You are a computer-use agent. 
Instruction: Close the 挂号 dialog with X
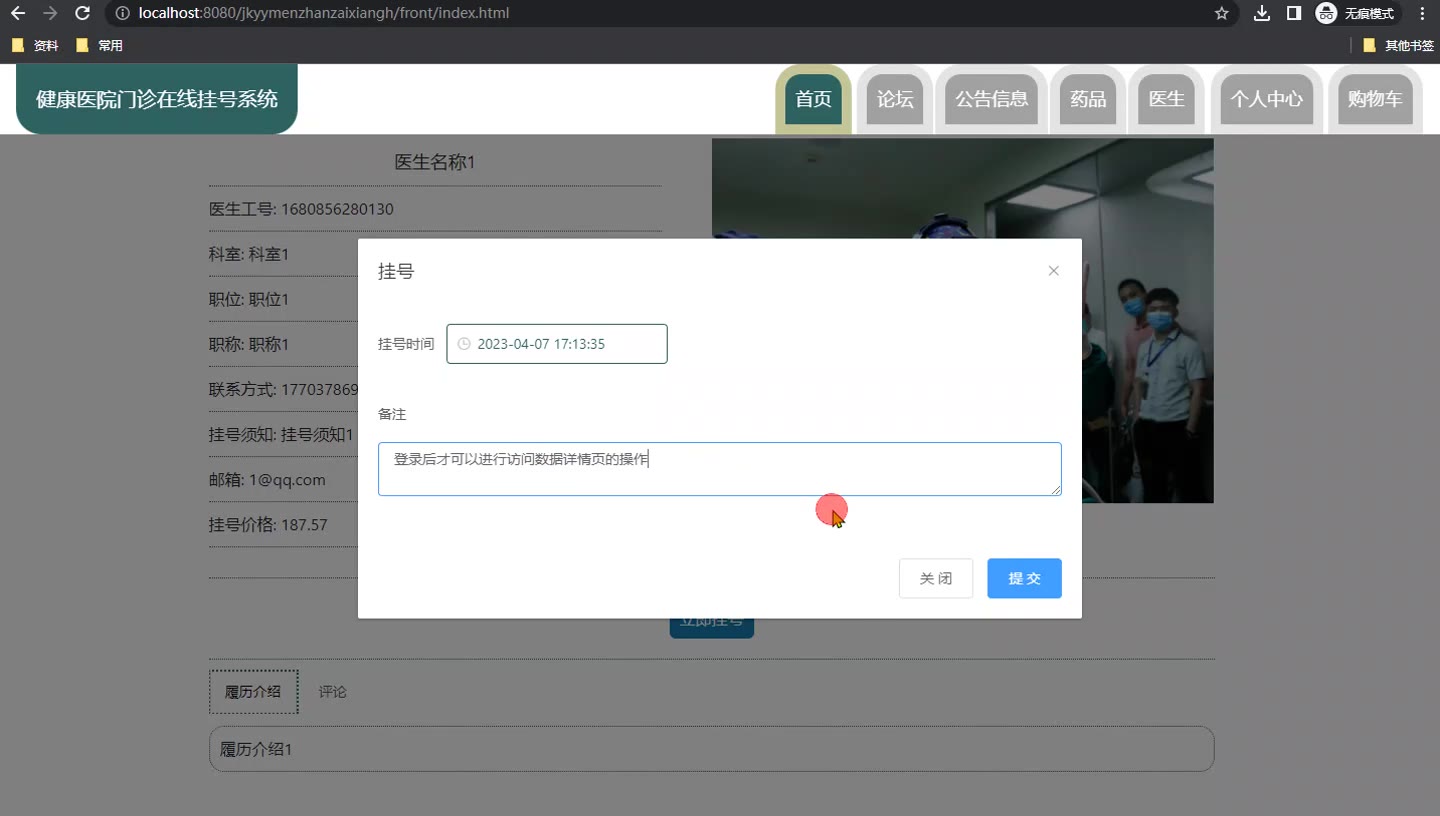tap(1053, 271)
